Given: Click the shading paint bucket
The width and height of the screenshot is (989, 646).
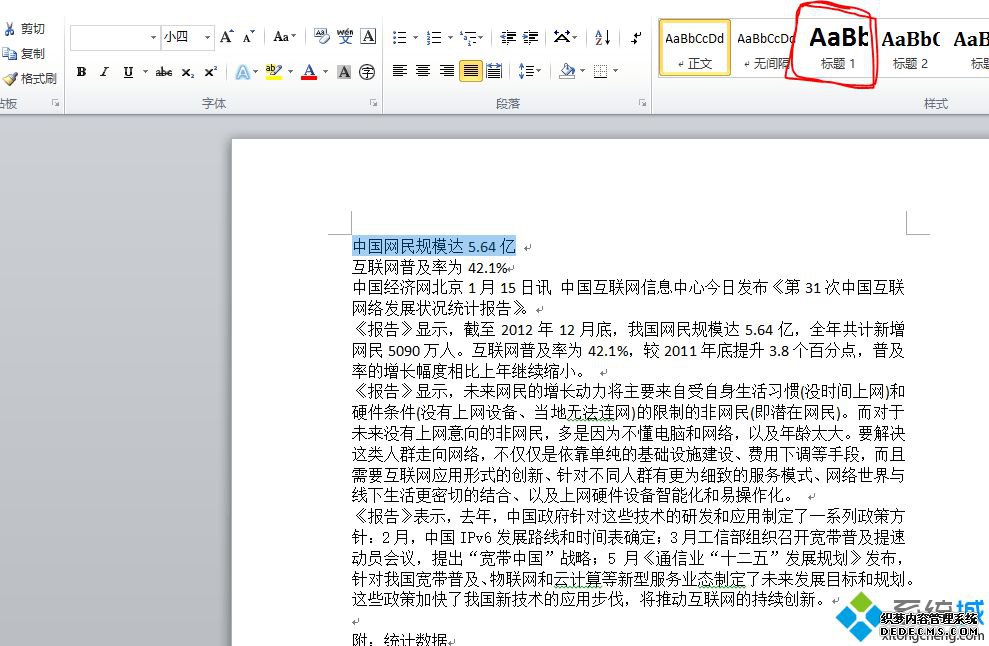Looking at the screenshot, I should click(567, 71).
